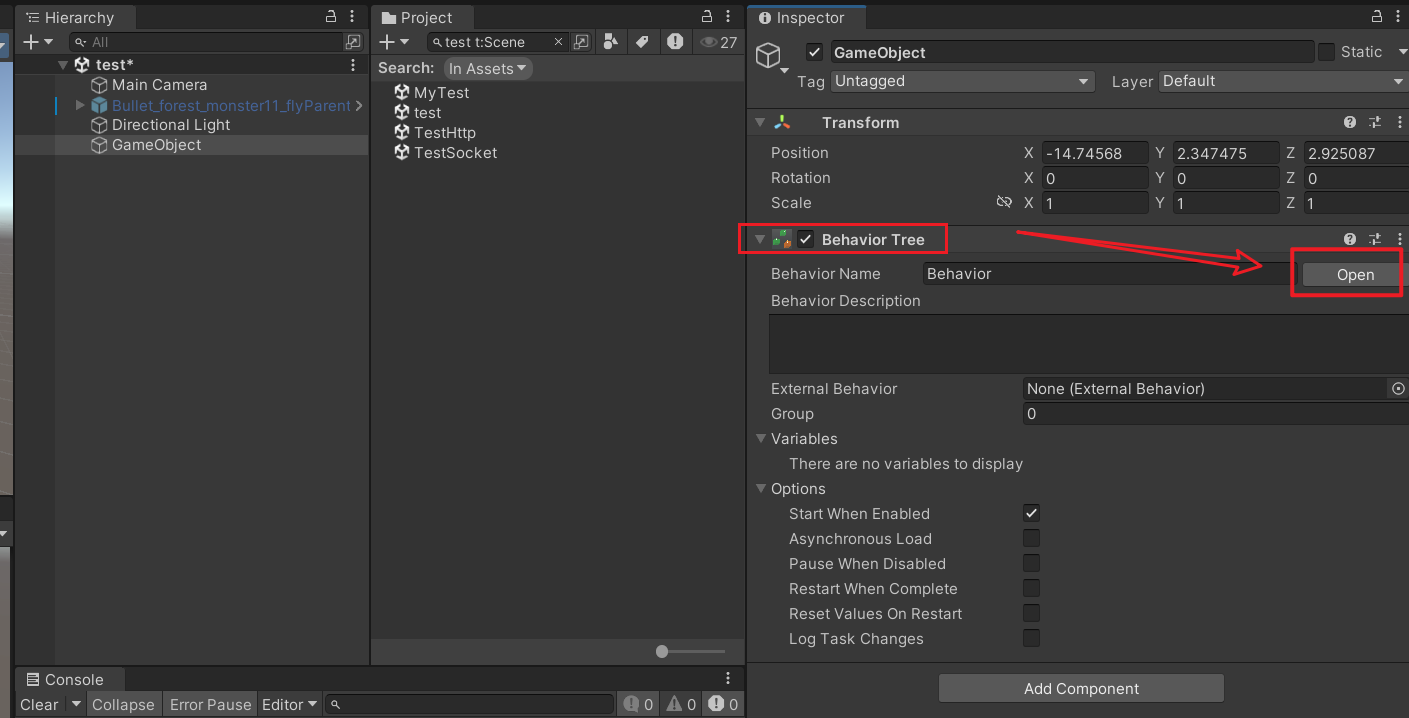
Task: Enable Asynchronous Load option
Action: [x=1031, y=539]
